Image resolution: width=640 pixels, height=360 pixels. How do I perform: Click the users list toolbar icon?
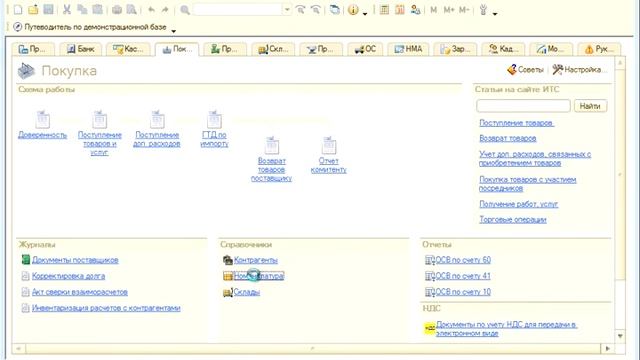pyautogui.click(x=416, y=9)
